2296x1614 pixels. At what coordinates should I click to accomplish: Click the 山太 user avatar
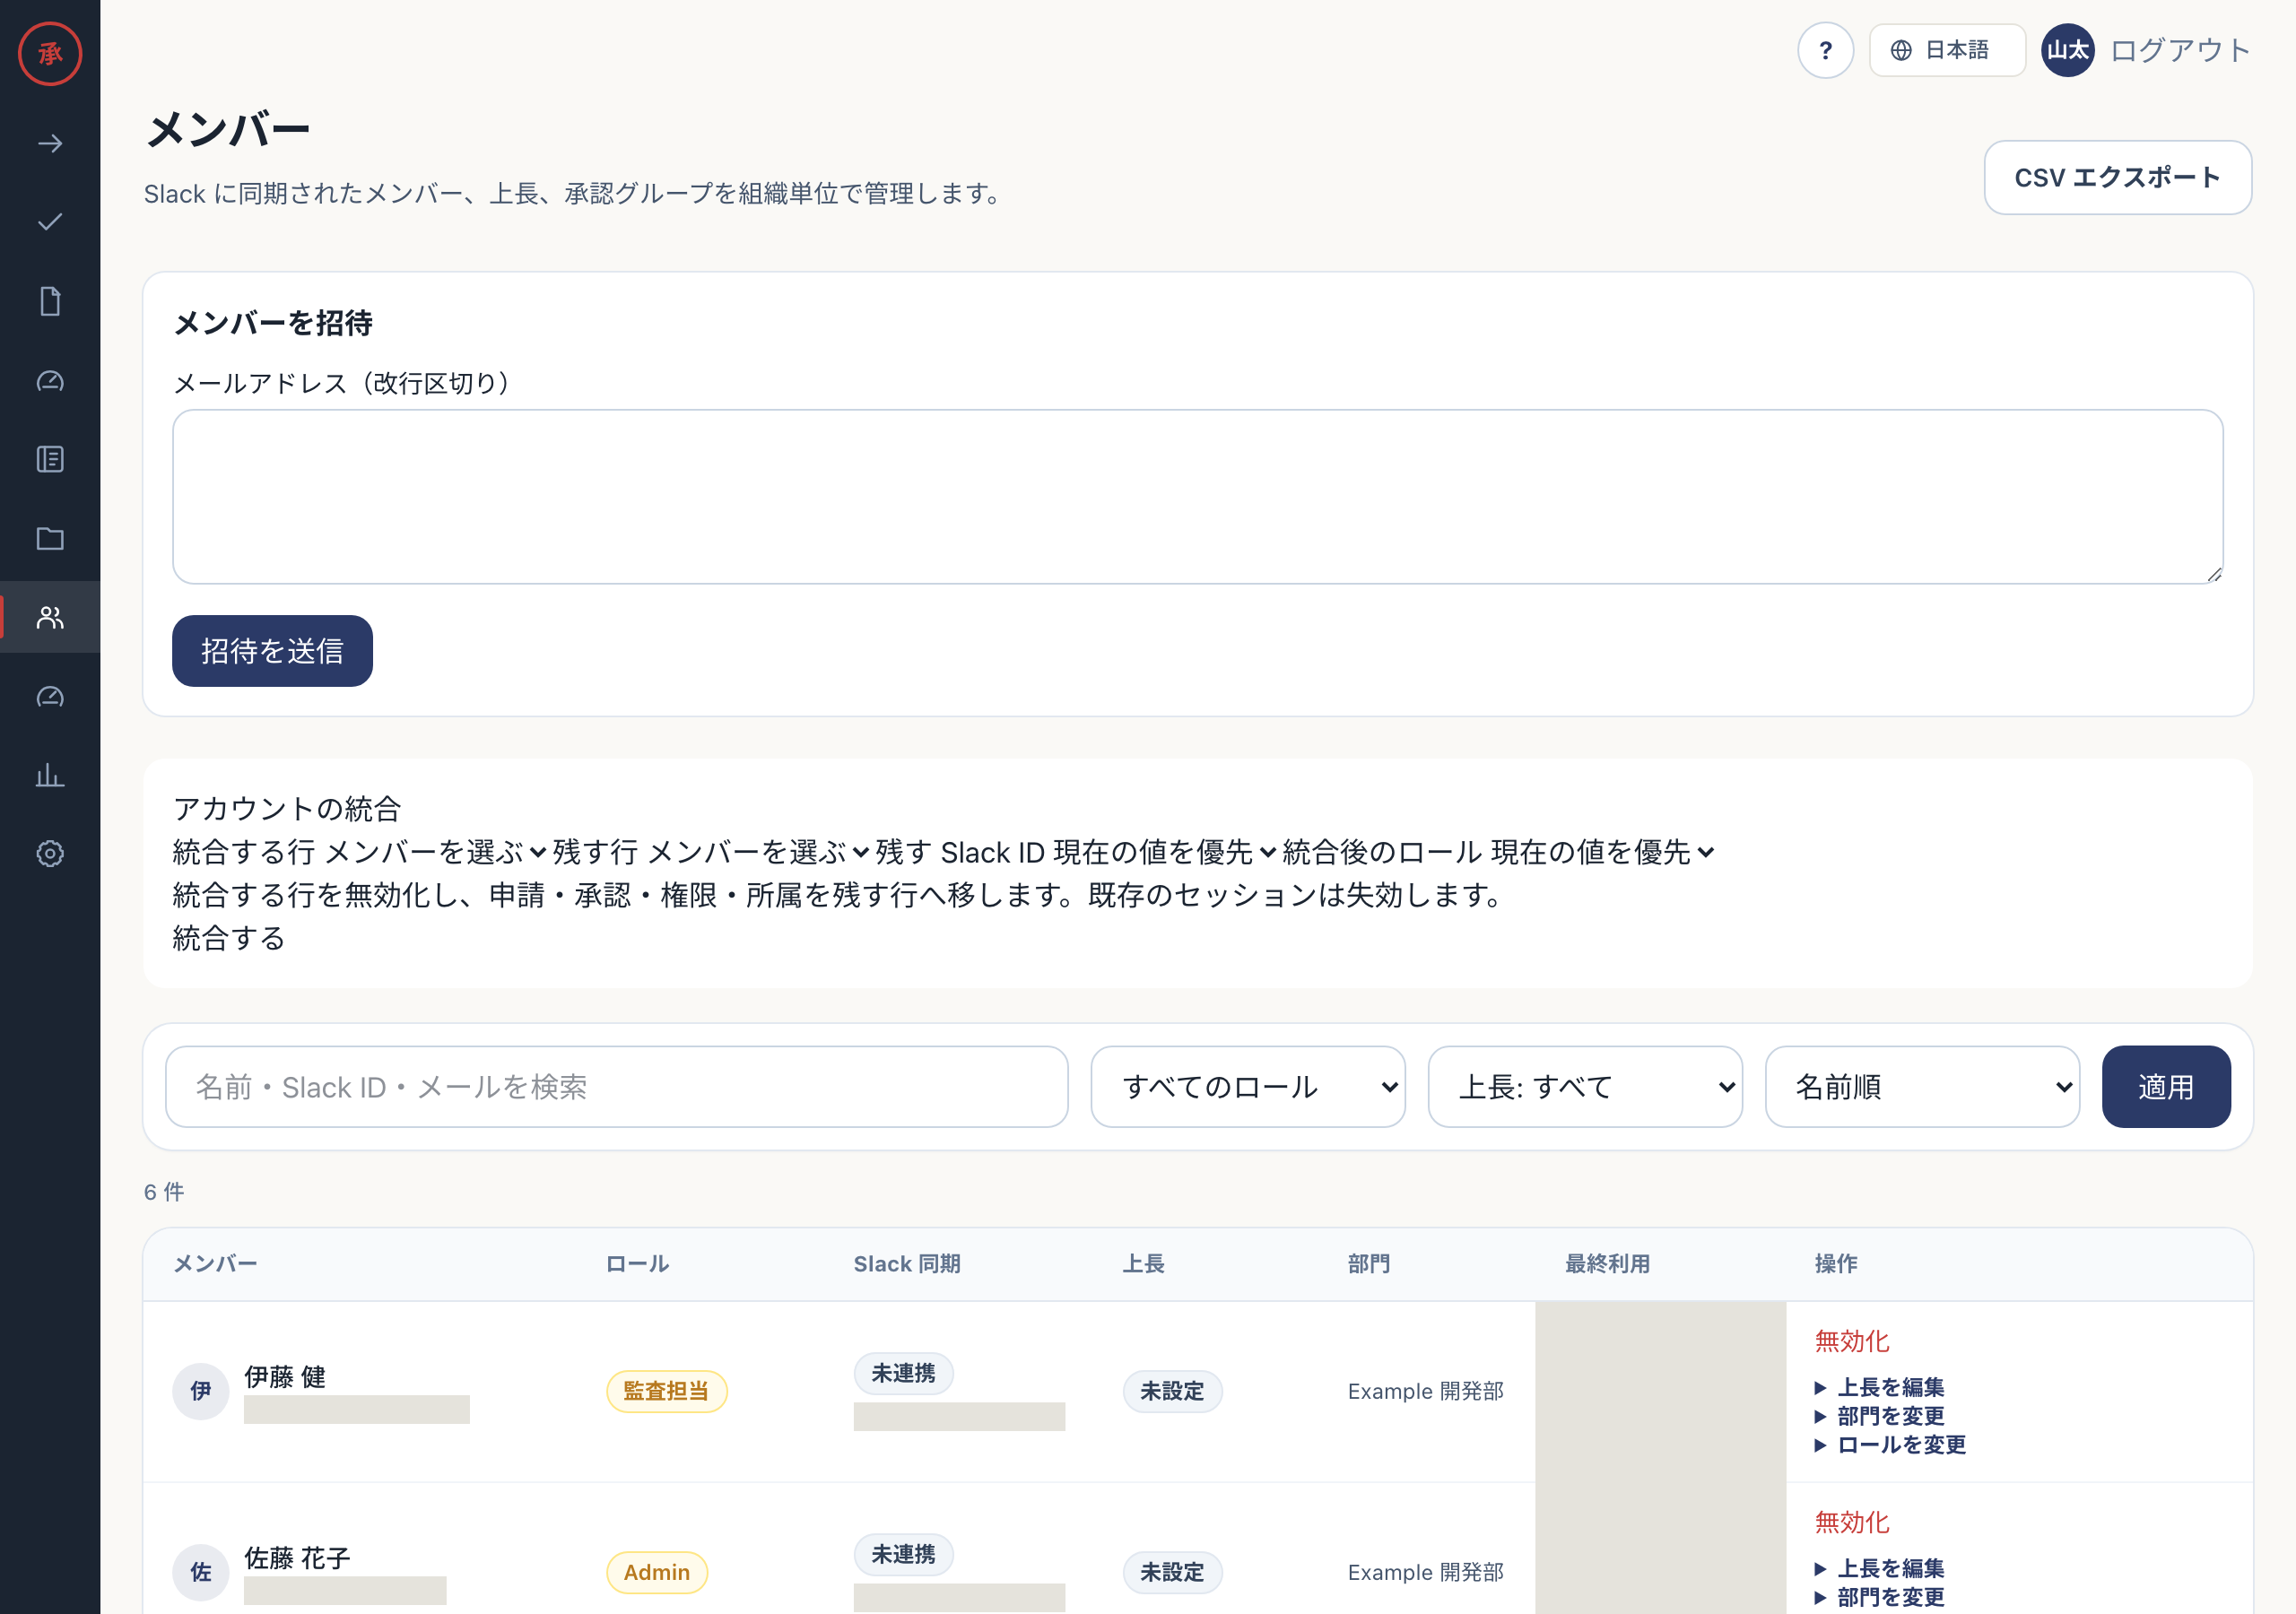click(x=2067, y=50)
